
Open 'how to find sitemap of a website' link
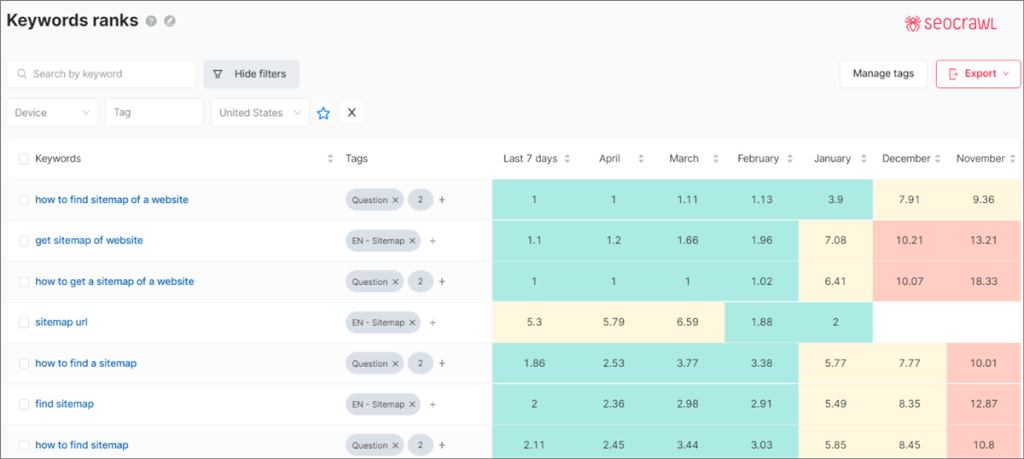click(x=111, y=200)
